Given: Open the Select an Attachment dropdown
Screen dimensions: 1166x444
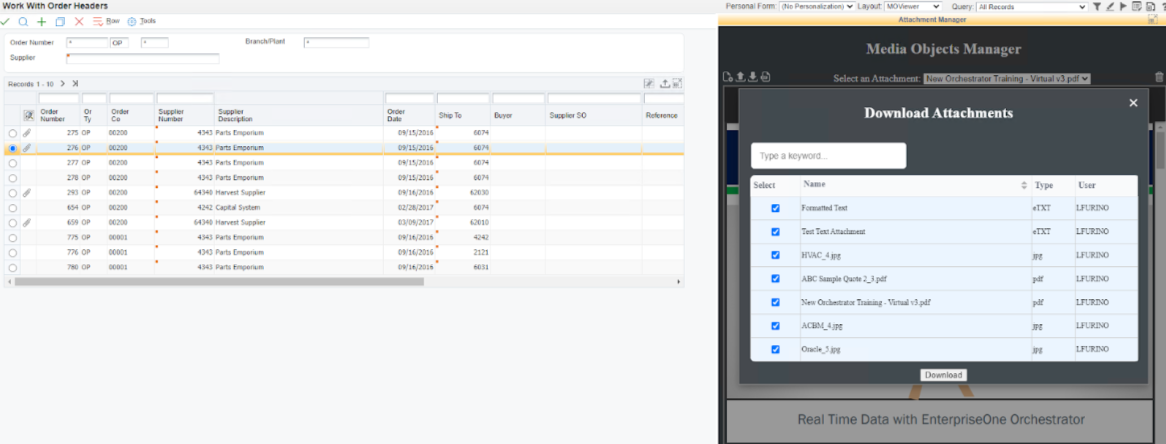Looking at the screenshot, I should 1006,78.
